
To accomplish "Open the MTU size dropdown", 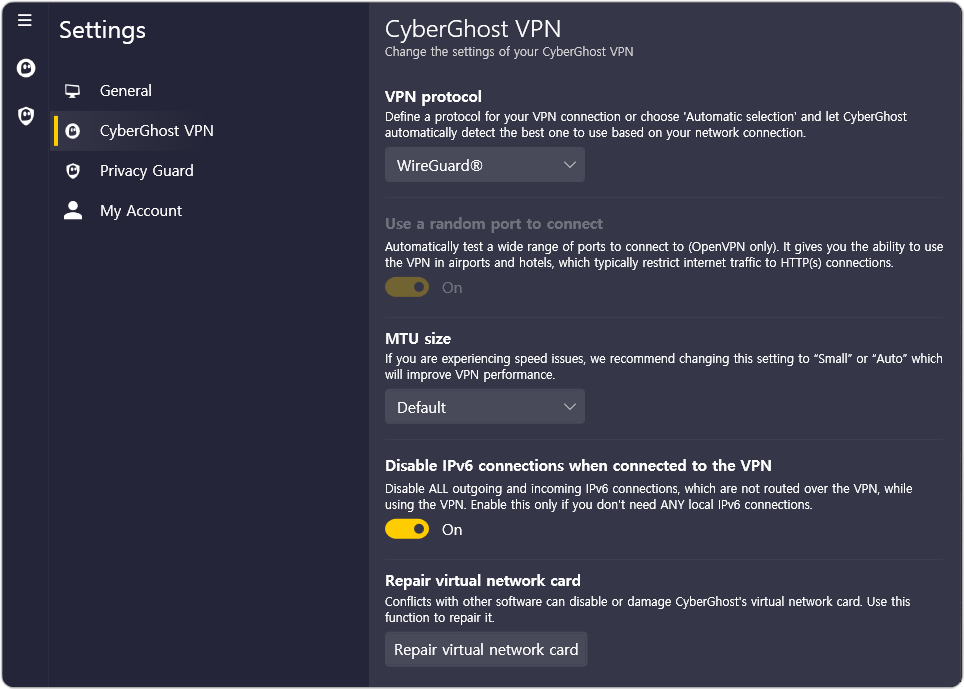I will coord(484,407).
